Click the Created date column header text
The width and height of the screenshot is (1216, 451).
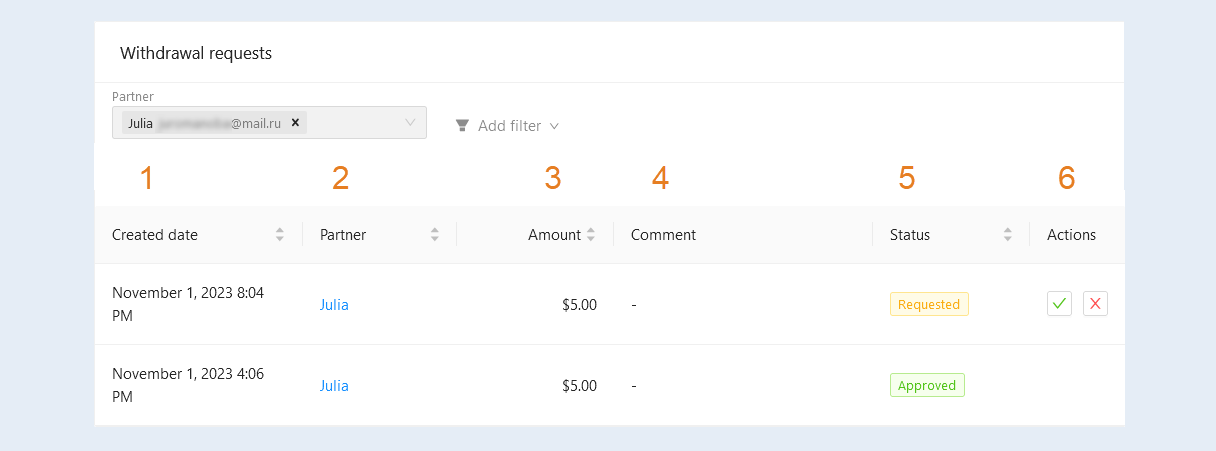click(x=155, y=235)
